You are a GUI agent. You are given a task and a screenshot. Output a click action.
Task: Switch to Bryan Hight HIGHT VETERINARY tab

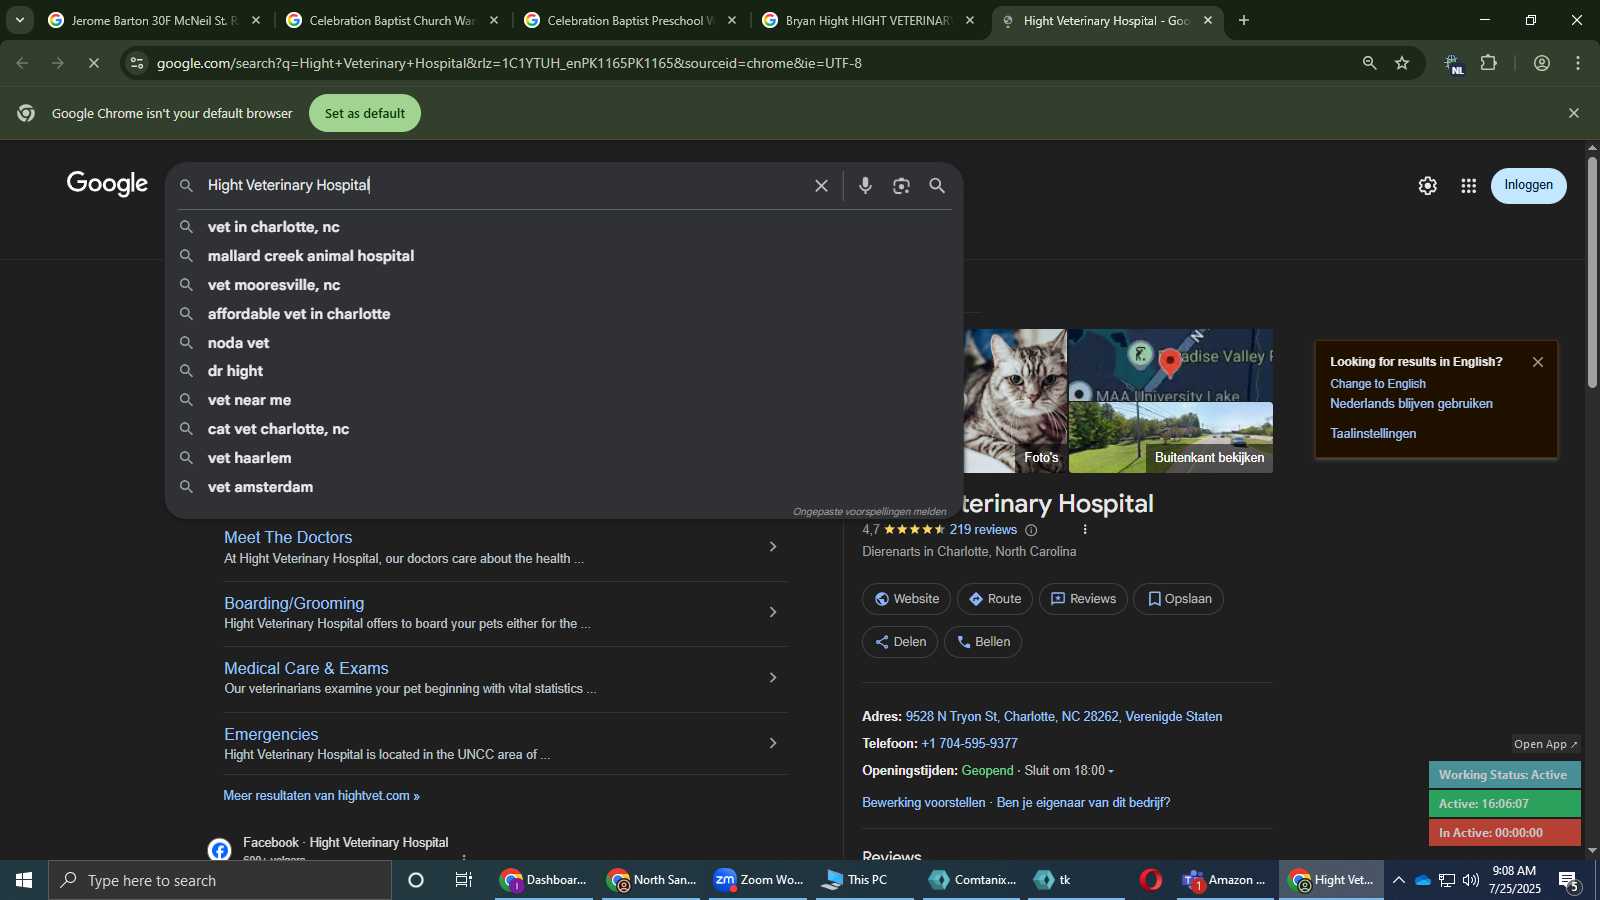point(868,20)
